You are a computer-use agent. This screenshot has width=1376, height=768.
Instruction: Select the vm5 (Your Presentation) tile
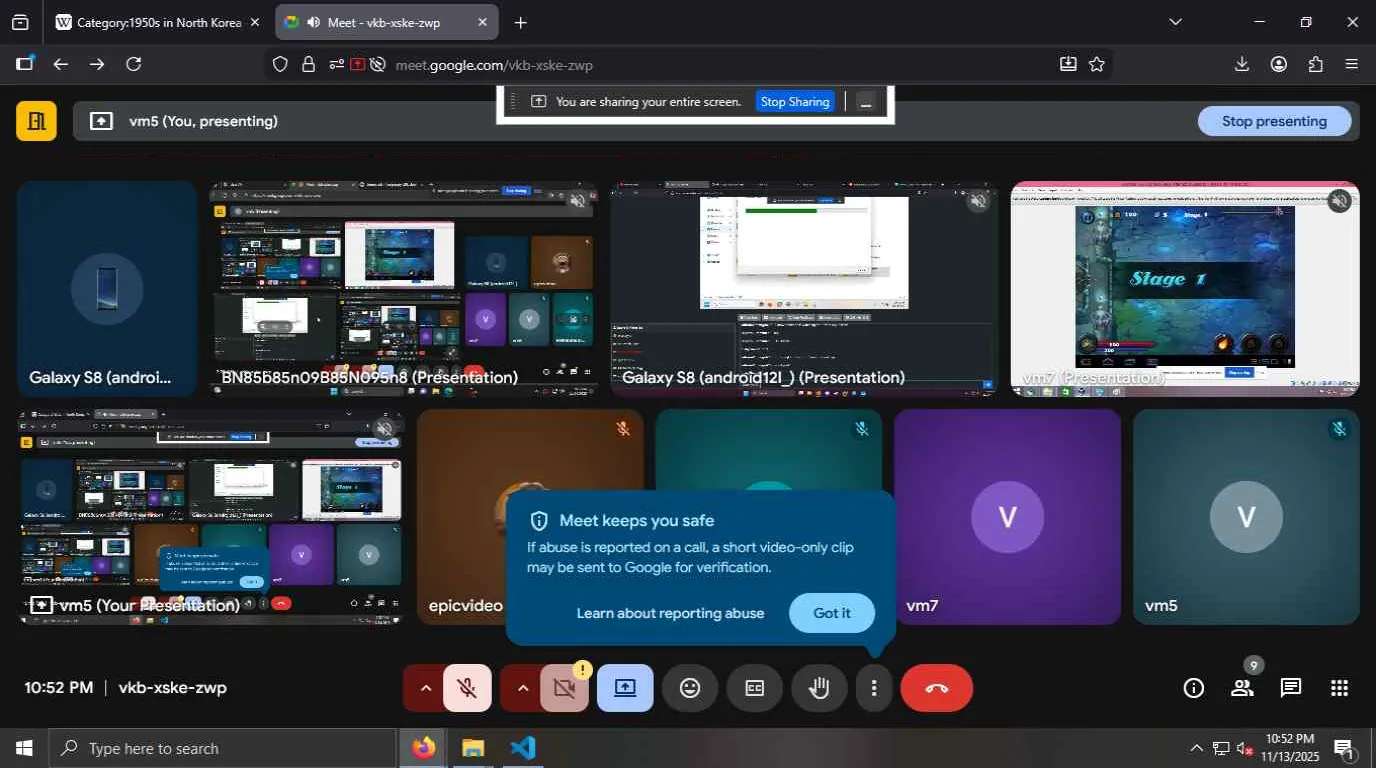tap(211, 517)
